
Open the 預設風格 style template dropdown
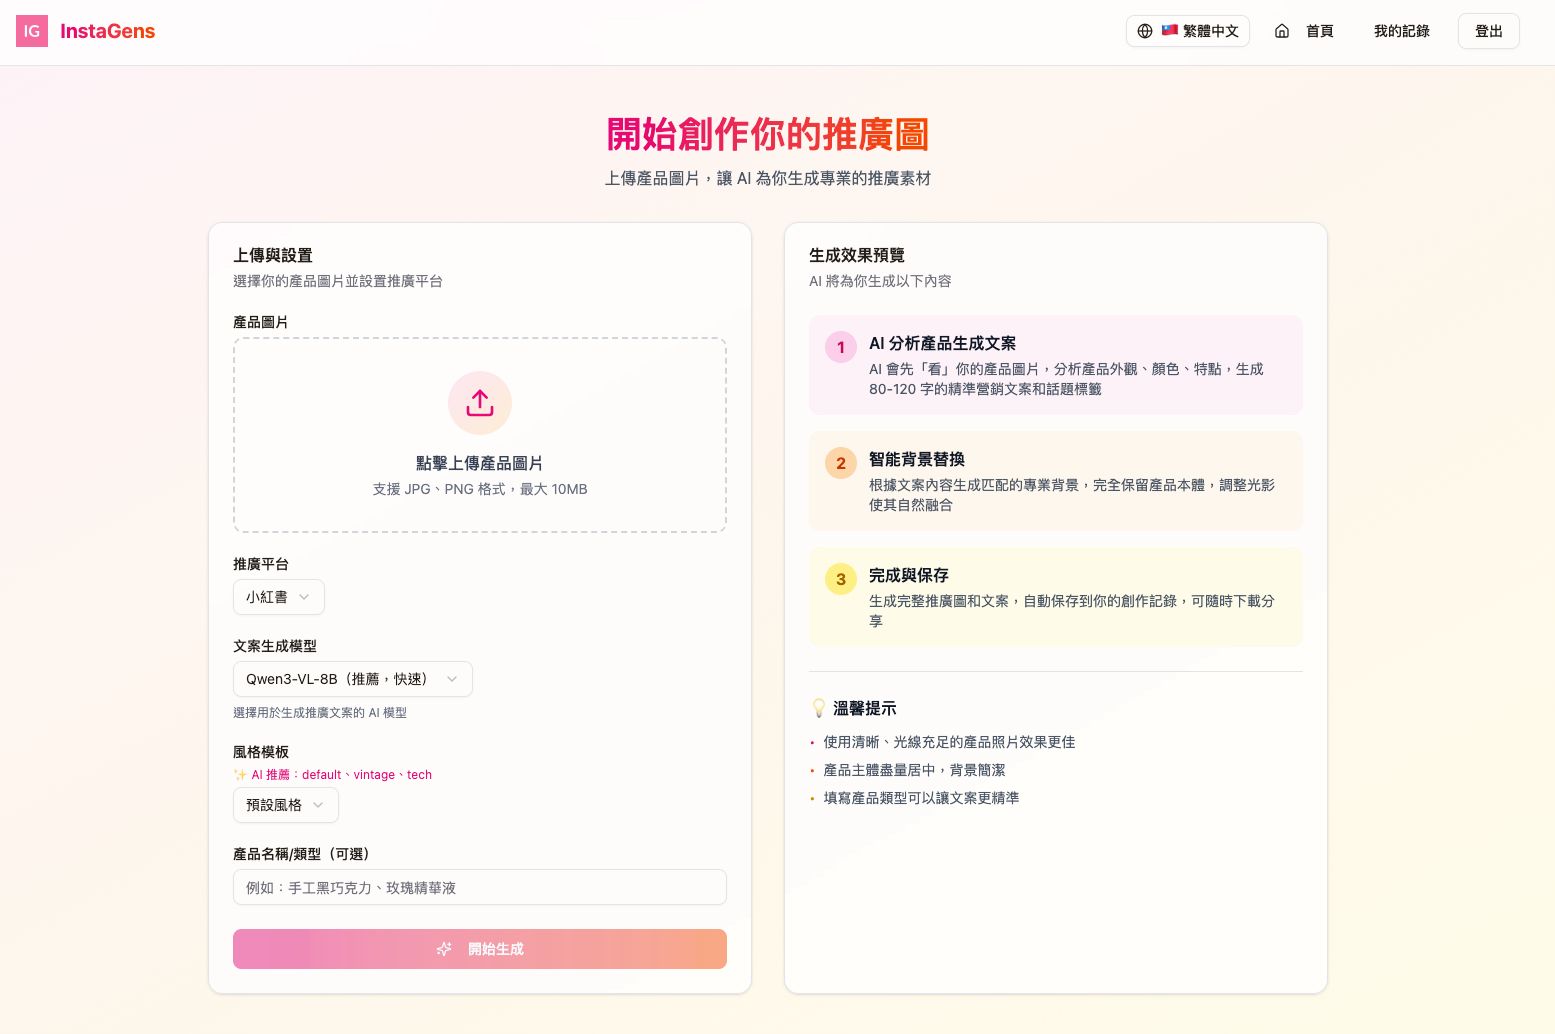point(285,805)
